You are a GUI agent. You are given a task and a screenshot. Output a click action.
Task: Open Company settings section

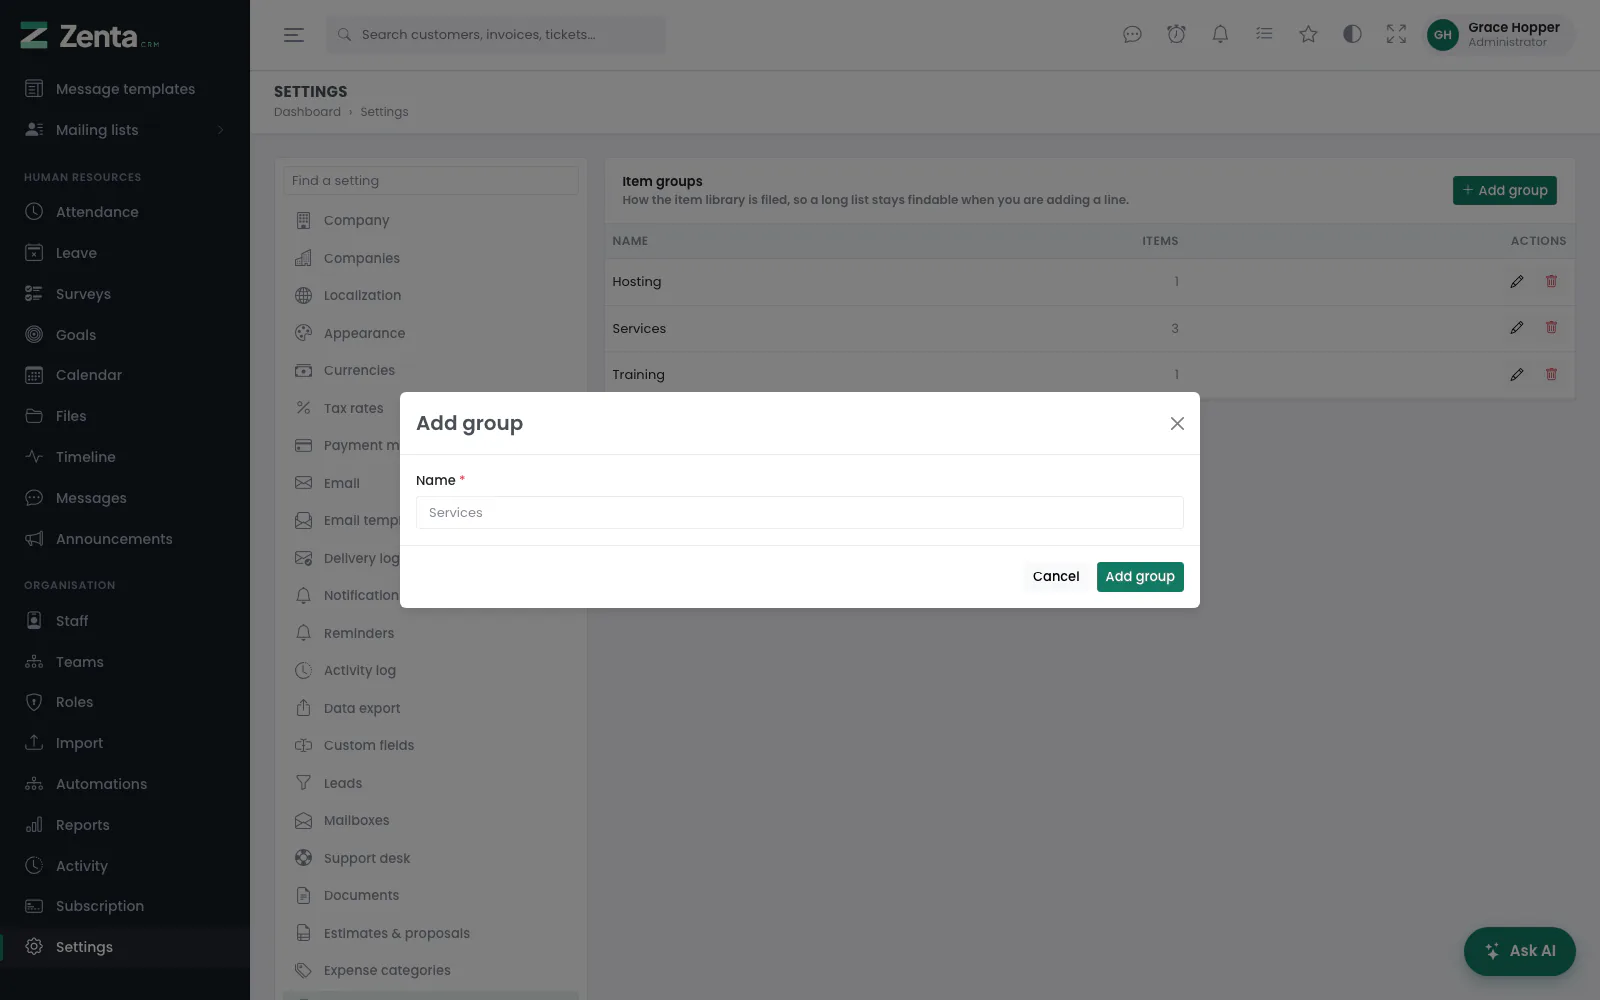click(x=431, y=221)
